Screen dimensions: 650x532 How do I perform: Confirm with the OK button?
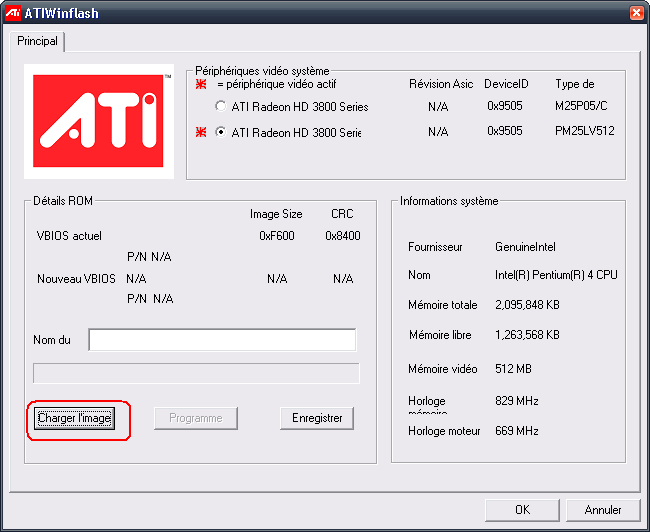pos(522,509)
